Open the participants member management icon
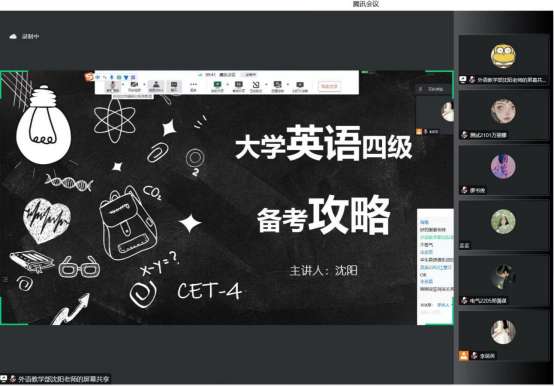Screen dimensions: 554x387 [x=156, y=86]
